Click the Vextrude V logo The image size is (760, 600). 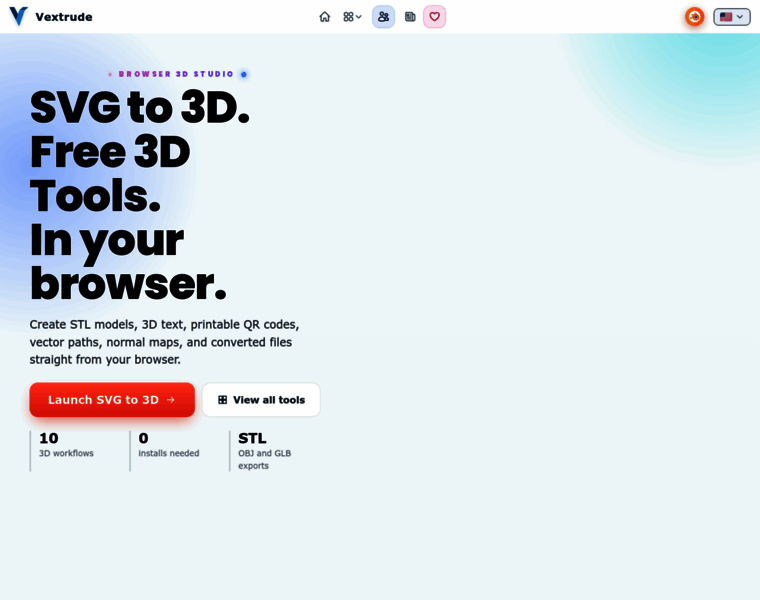(x=19, y=16)
